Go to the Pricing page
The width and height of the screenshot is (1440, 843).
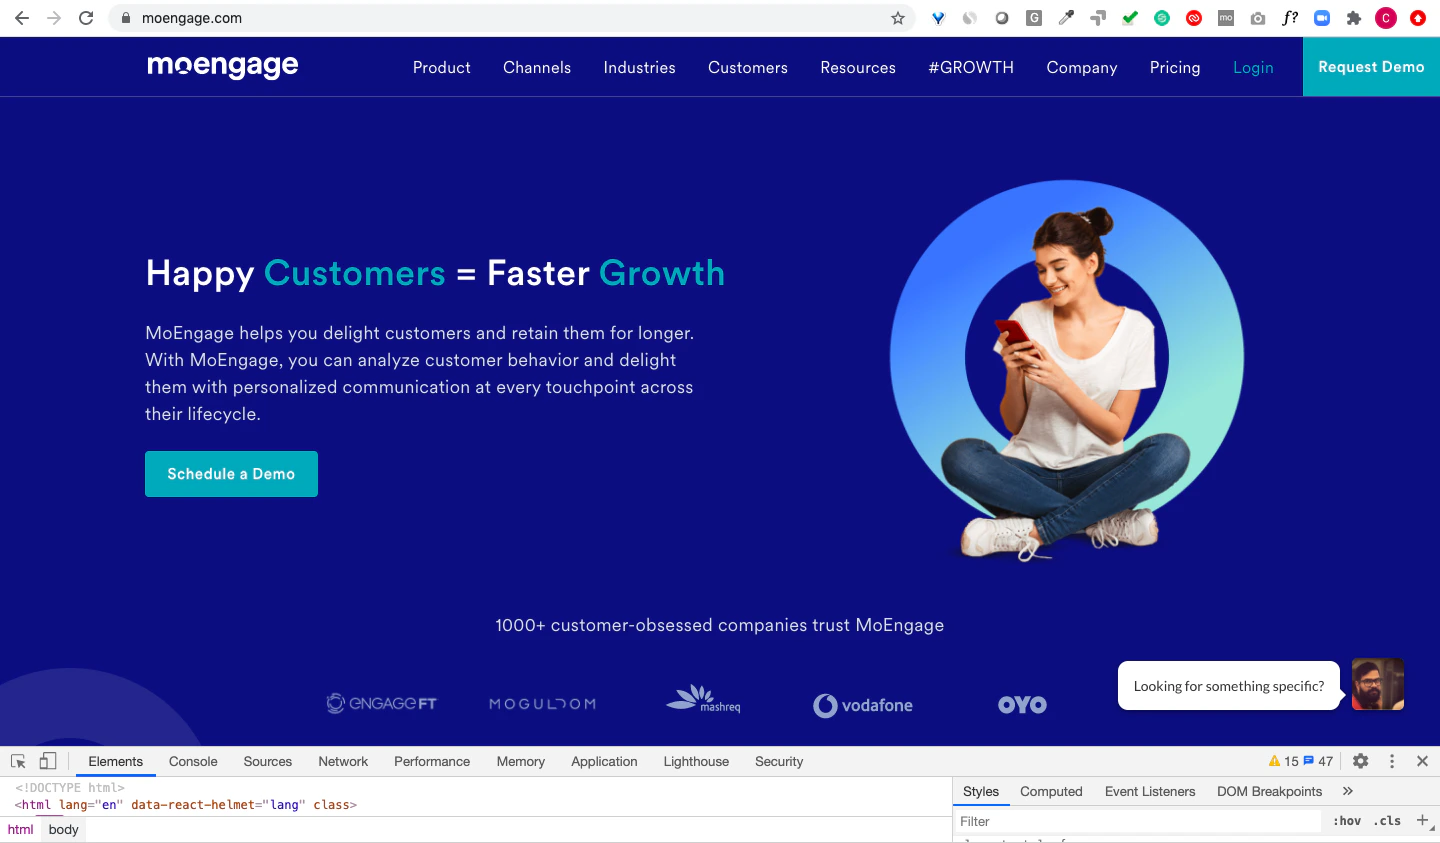coord(1175,67)
